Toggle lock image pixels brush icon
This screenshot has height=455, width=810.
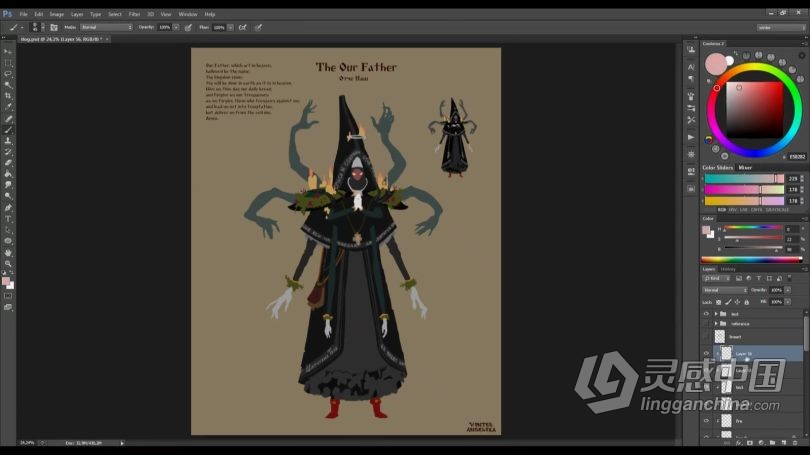728,302
